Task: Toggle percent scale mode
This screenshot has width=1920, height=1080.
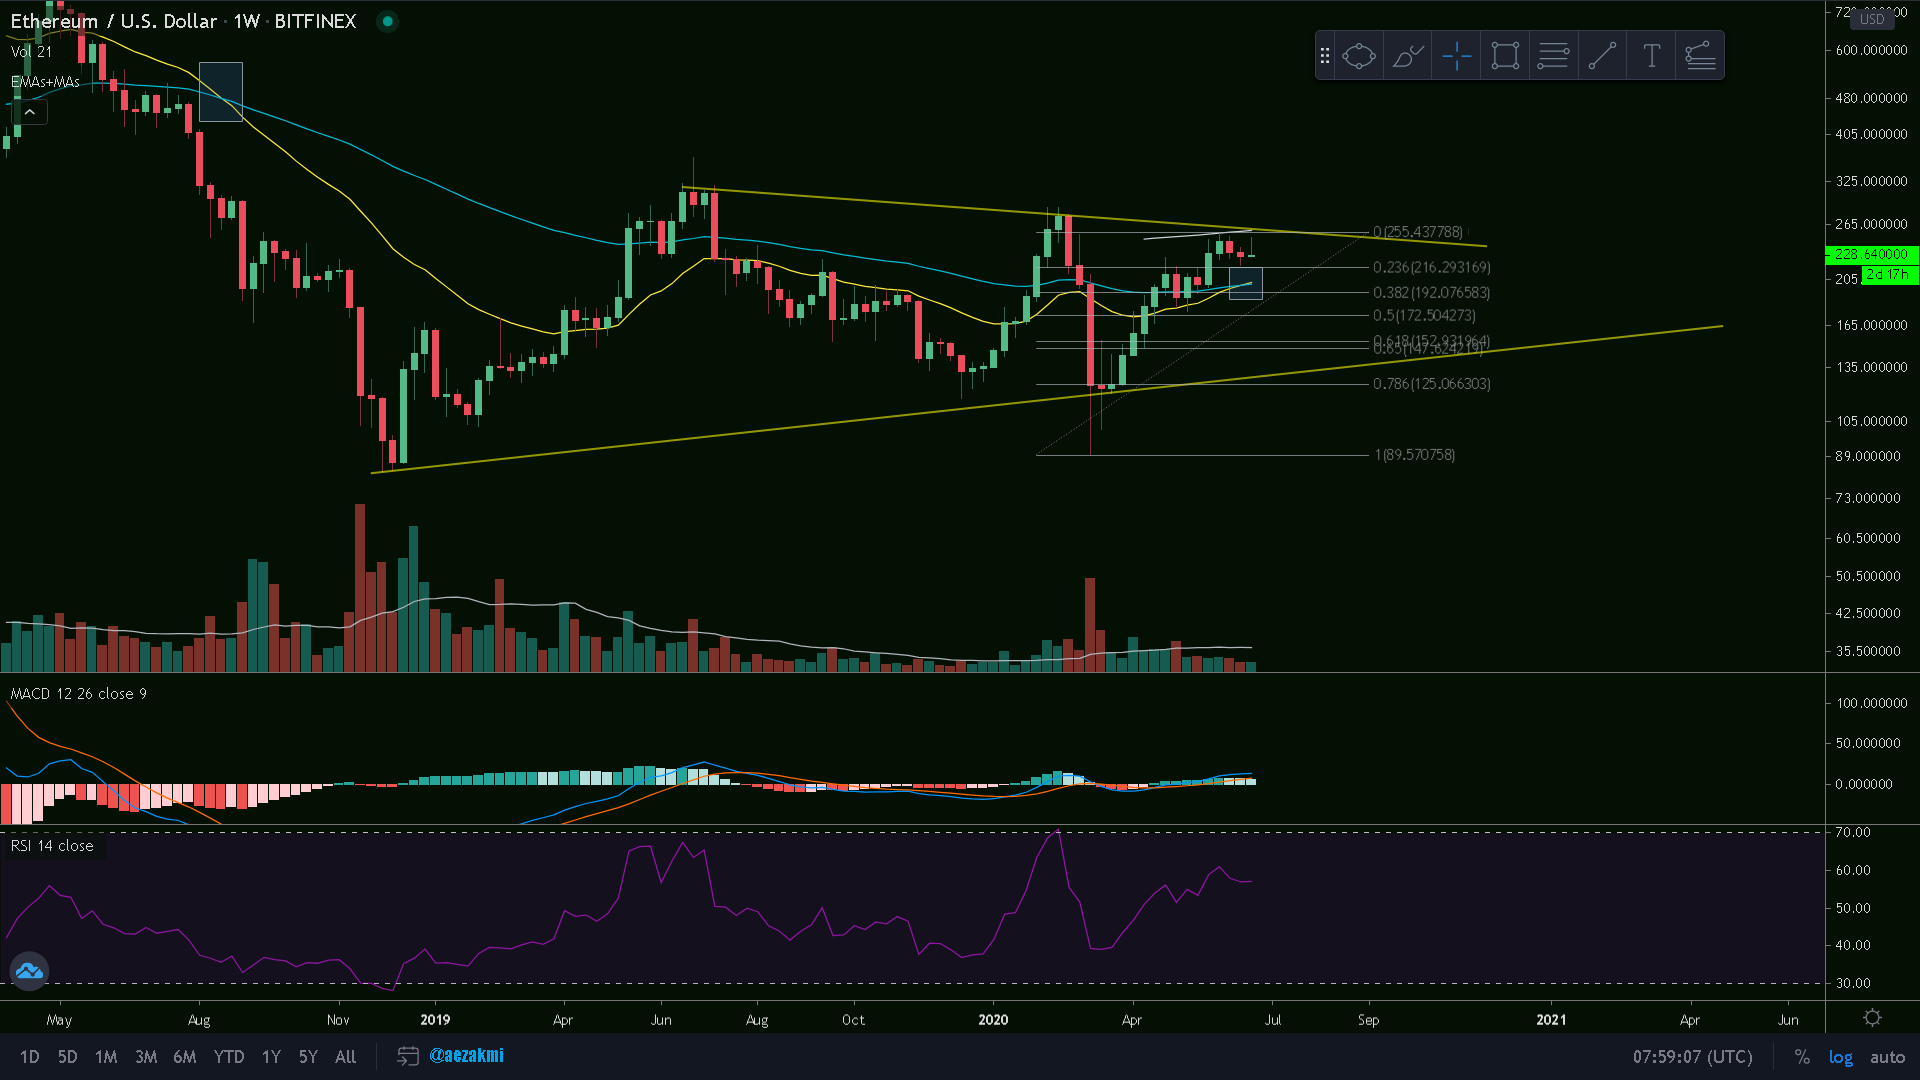Action: (x=1802, y=1057)
